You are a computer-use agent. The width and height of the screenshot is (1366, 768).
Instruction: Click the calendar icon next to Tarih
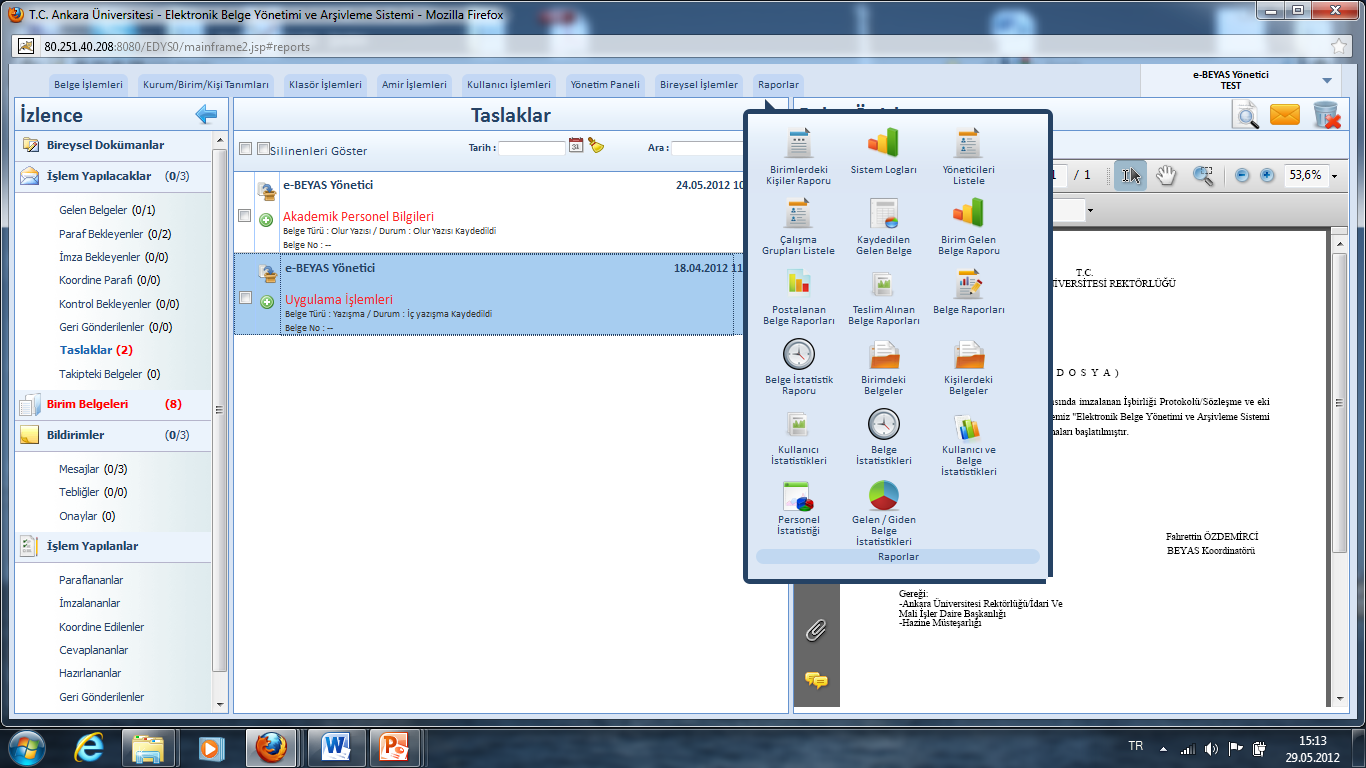(576, 145)
